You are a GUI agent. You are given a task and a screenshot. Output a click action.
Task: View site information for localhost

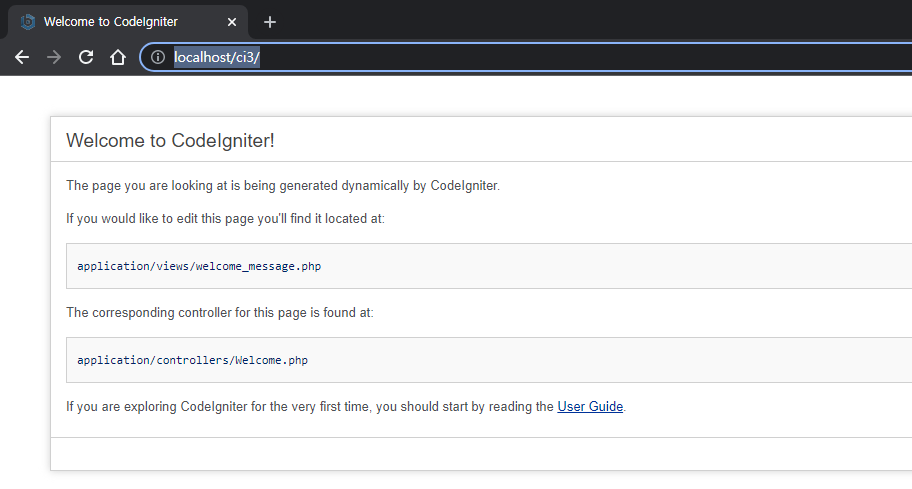[158, 57]
